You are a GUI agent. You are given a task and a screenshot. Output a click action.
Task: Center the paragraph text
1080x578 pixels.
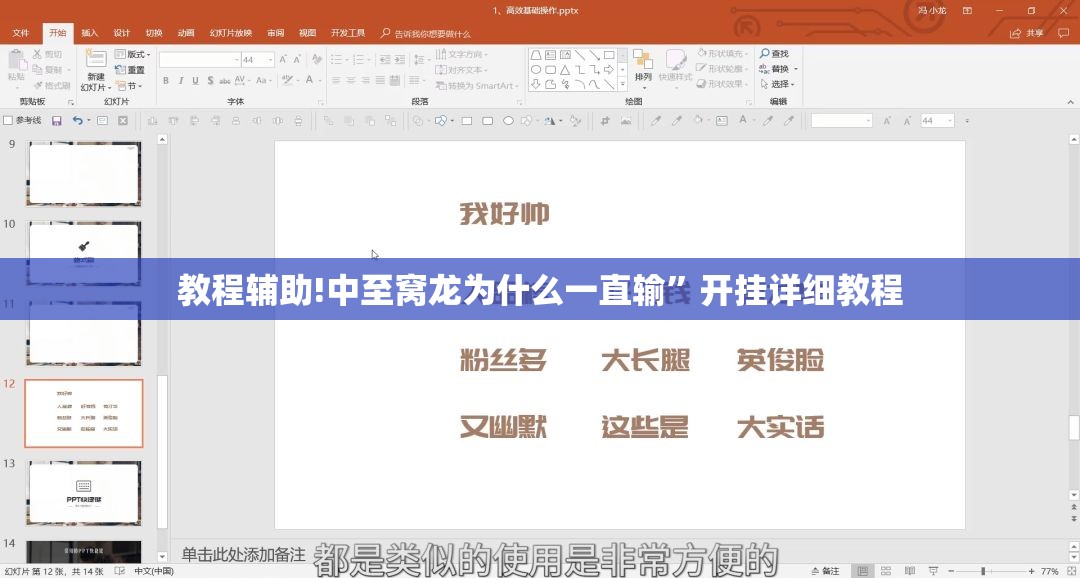351,81
